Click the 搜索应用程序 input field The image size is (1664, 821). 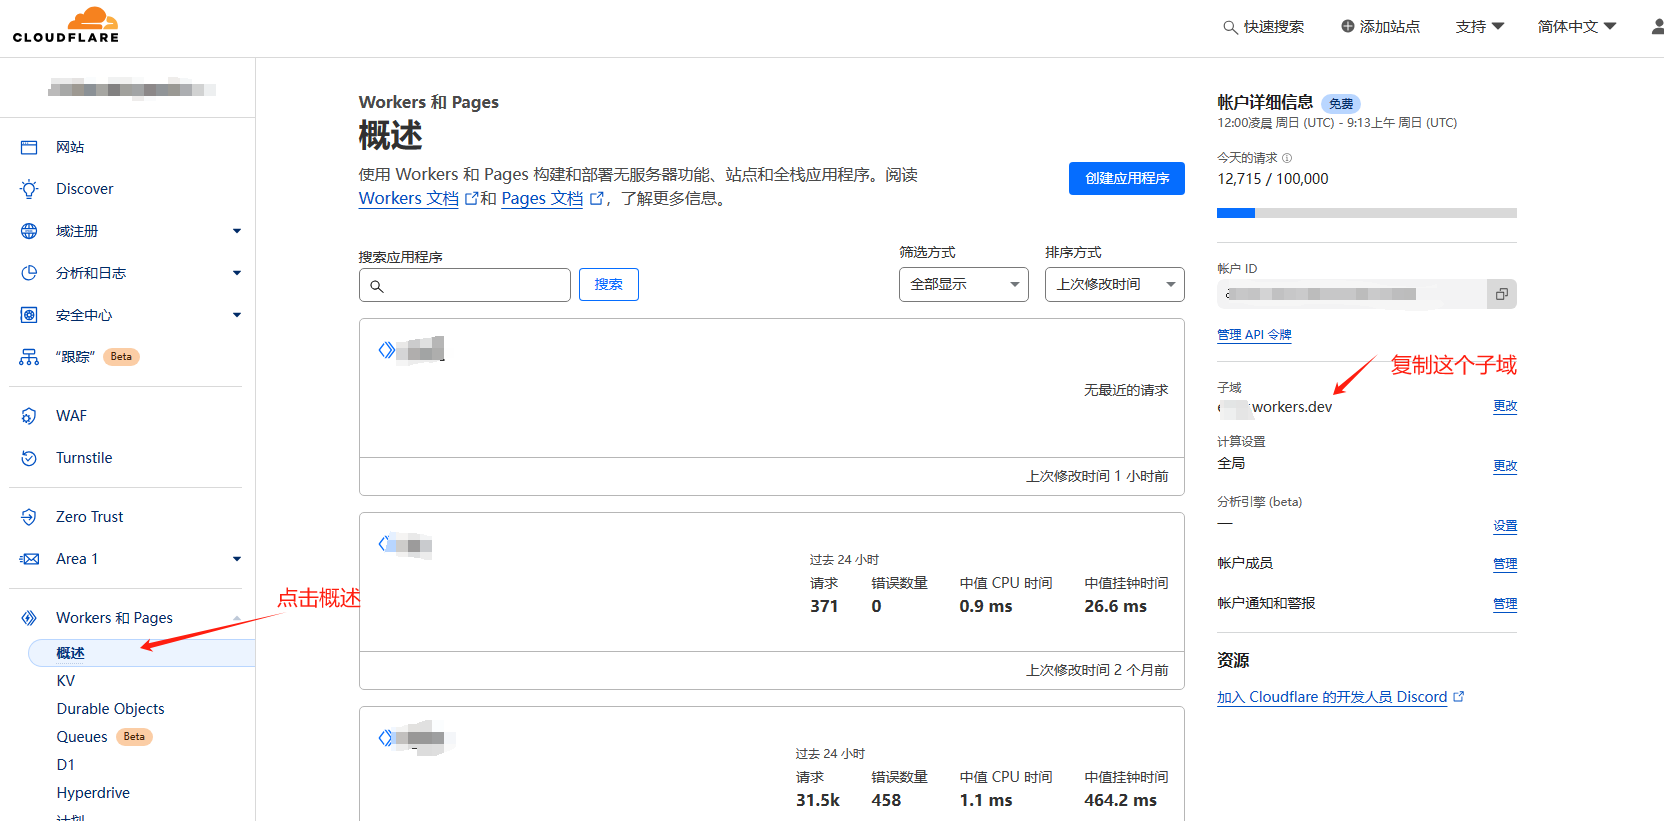tap(465, 285)
